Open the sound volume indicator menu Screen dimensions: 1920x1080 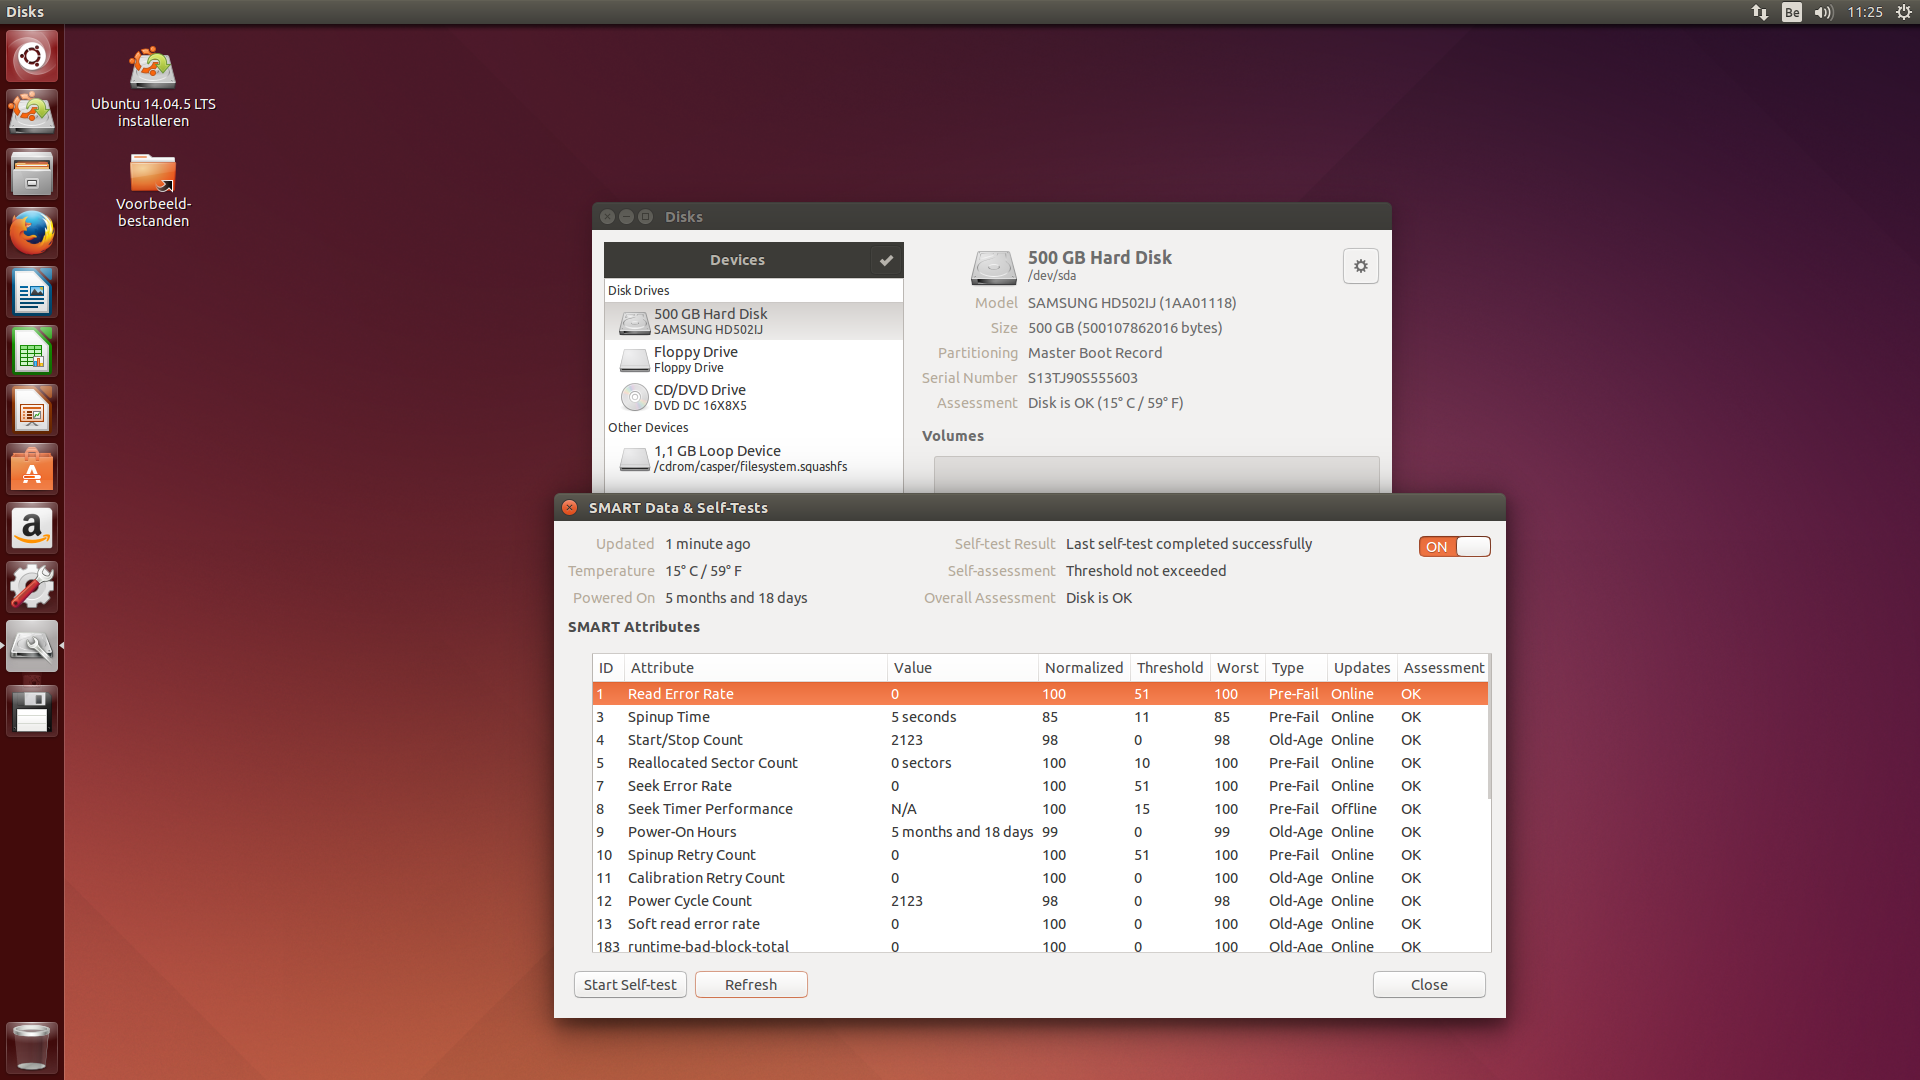tap(1823, 12)
